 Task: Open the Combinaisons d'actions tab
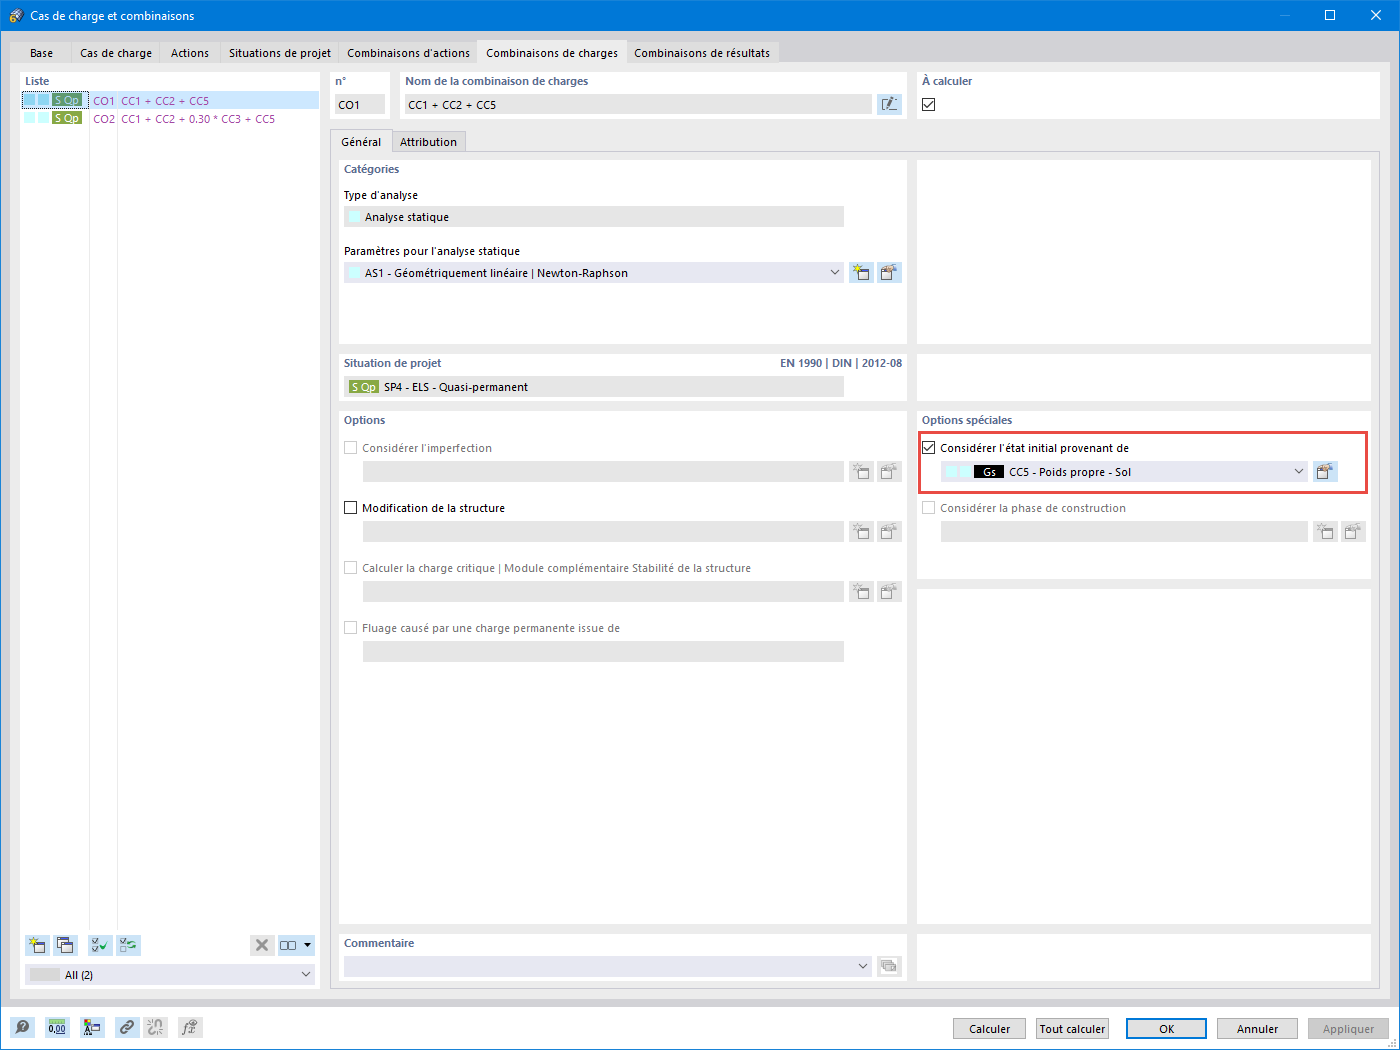click(x=408, y=53)
